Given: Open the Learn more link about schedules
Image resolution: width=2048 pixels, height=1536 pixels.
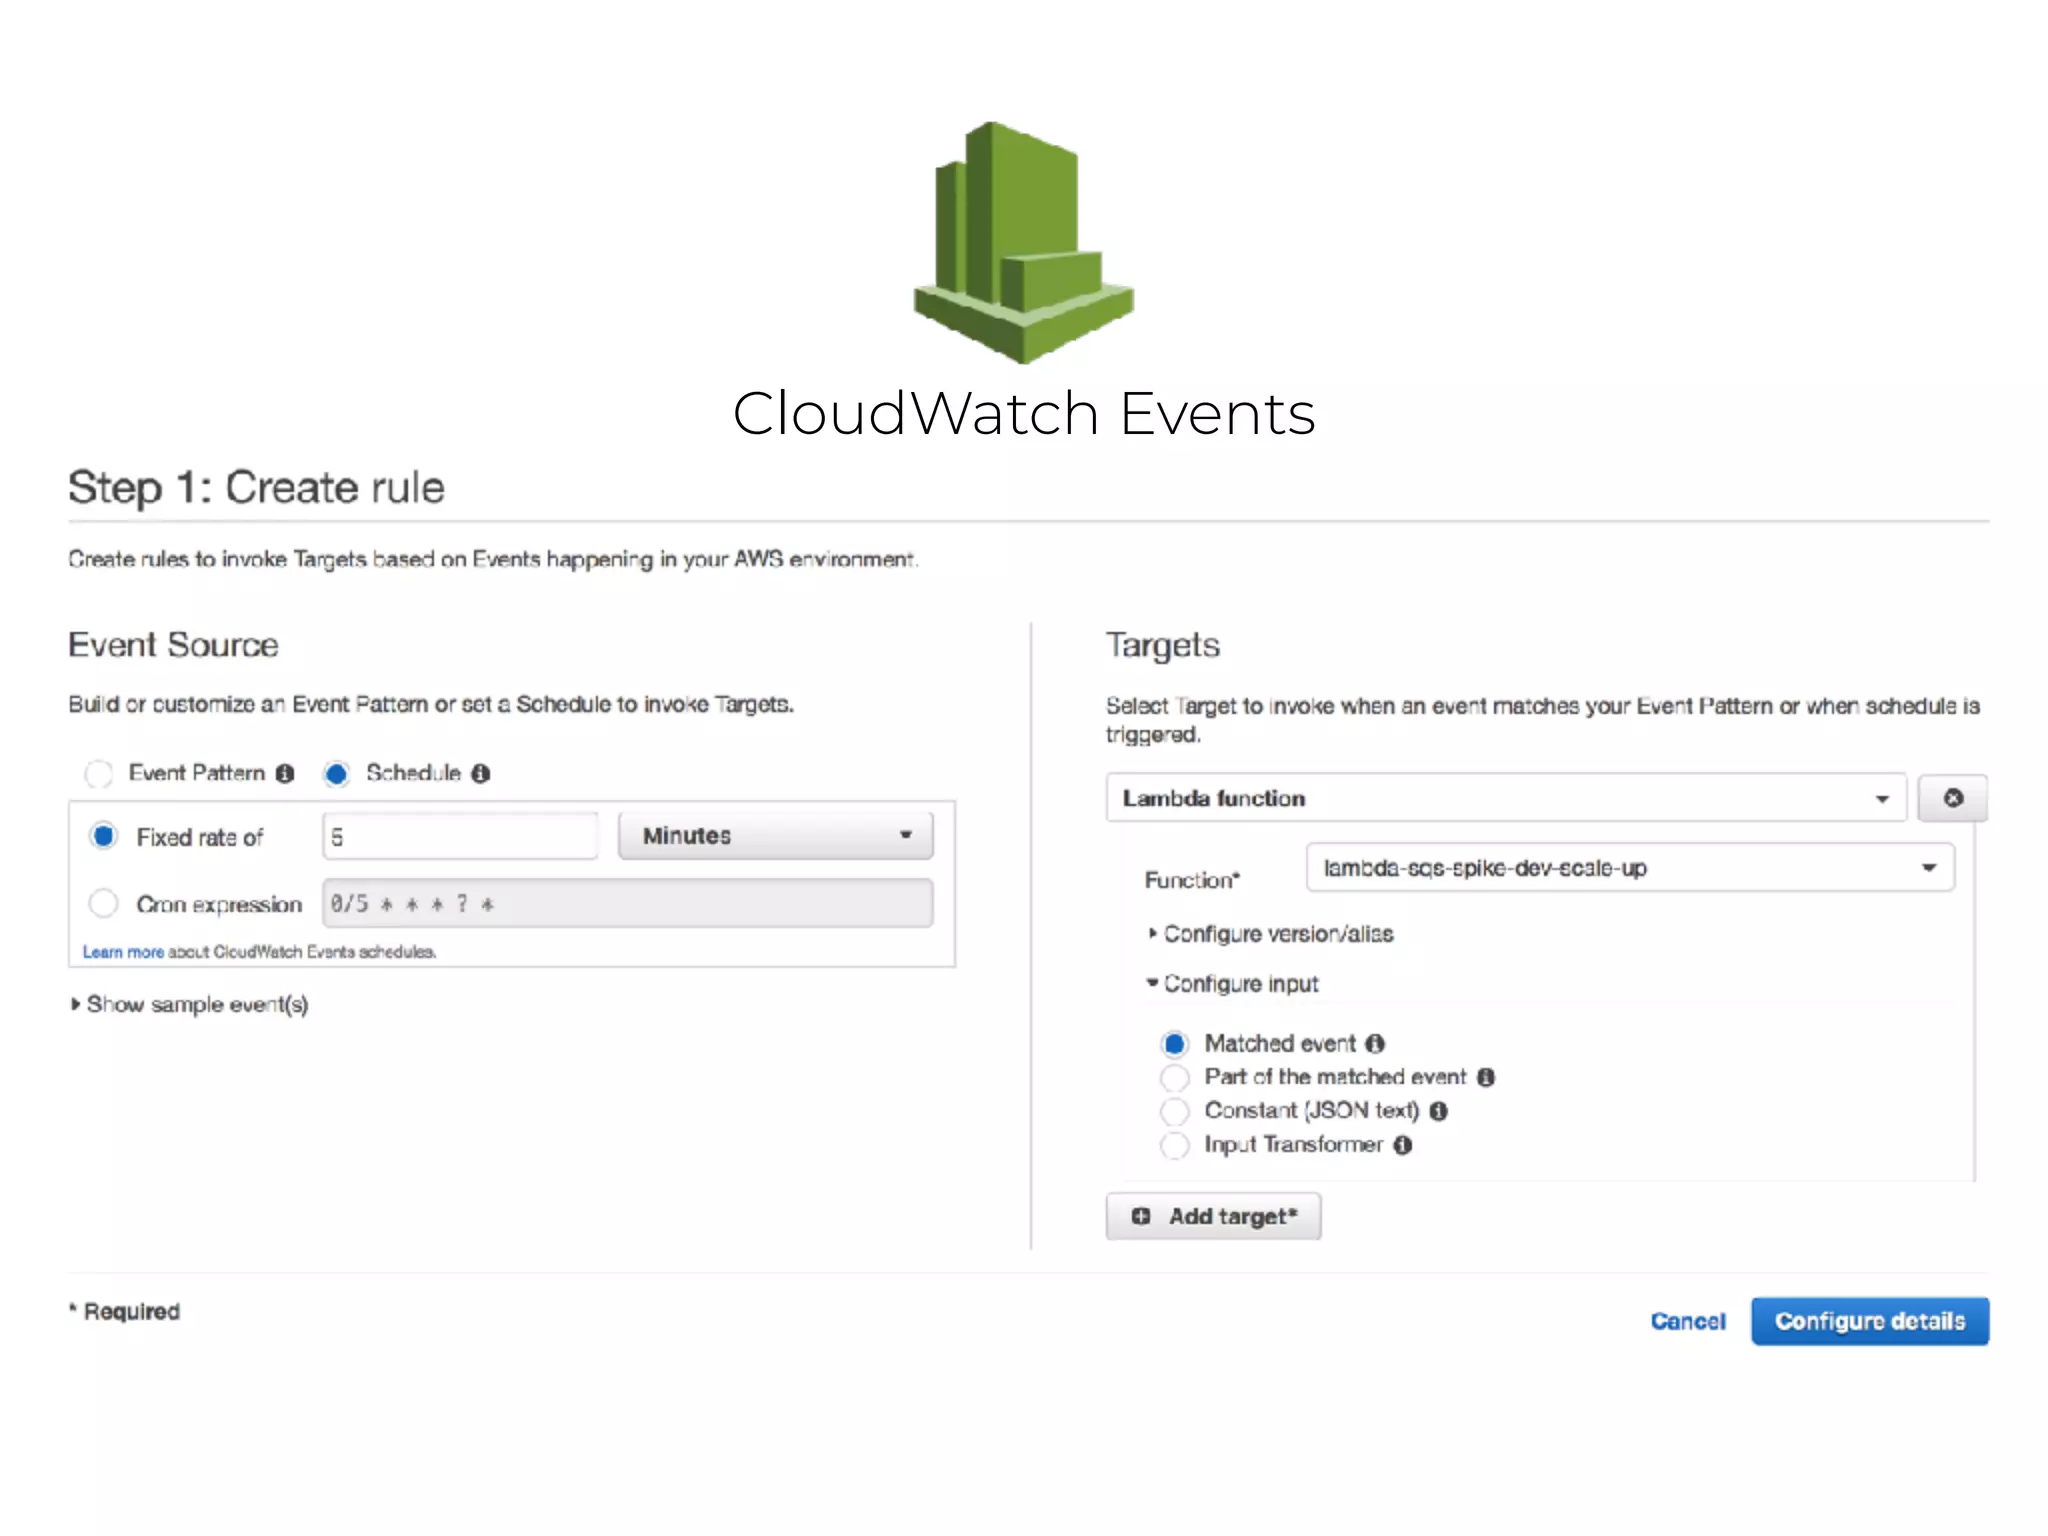Looking at the screenshot, I should point(123,952).
